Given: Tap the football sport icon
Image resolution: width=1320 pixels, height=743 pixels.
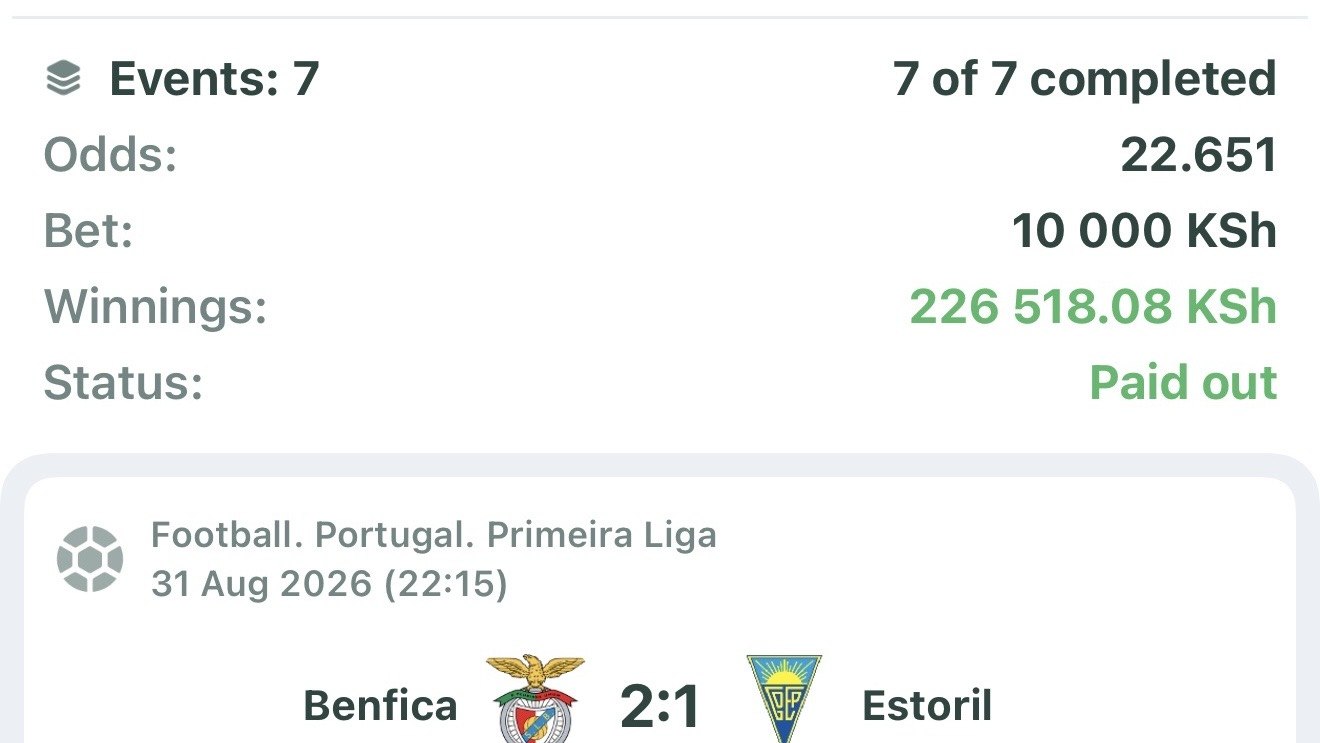Looking at the screenshot, I should pyautogui.click(x=90, y=559).
